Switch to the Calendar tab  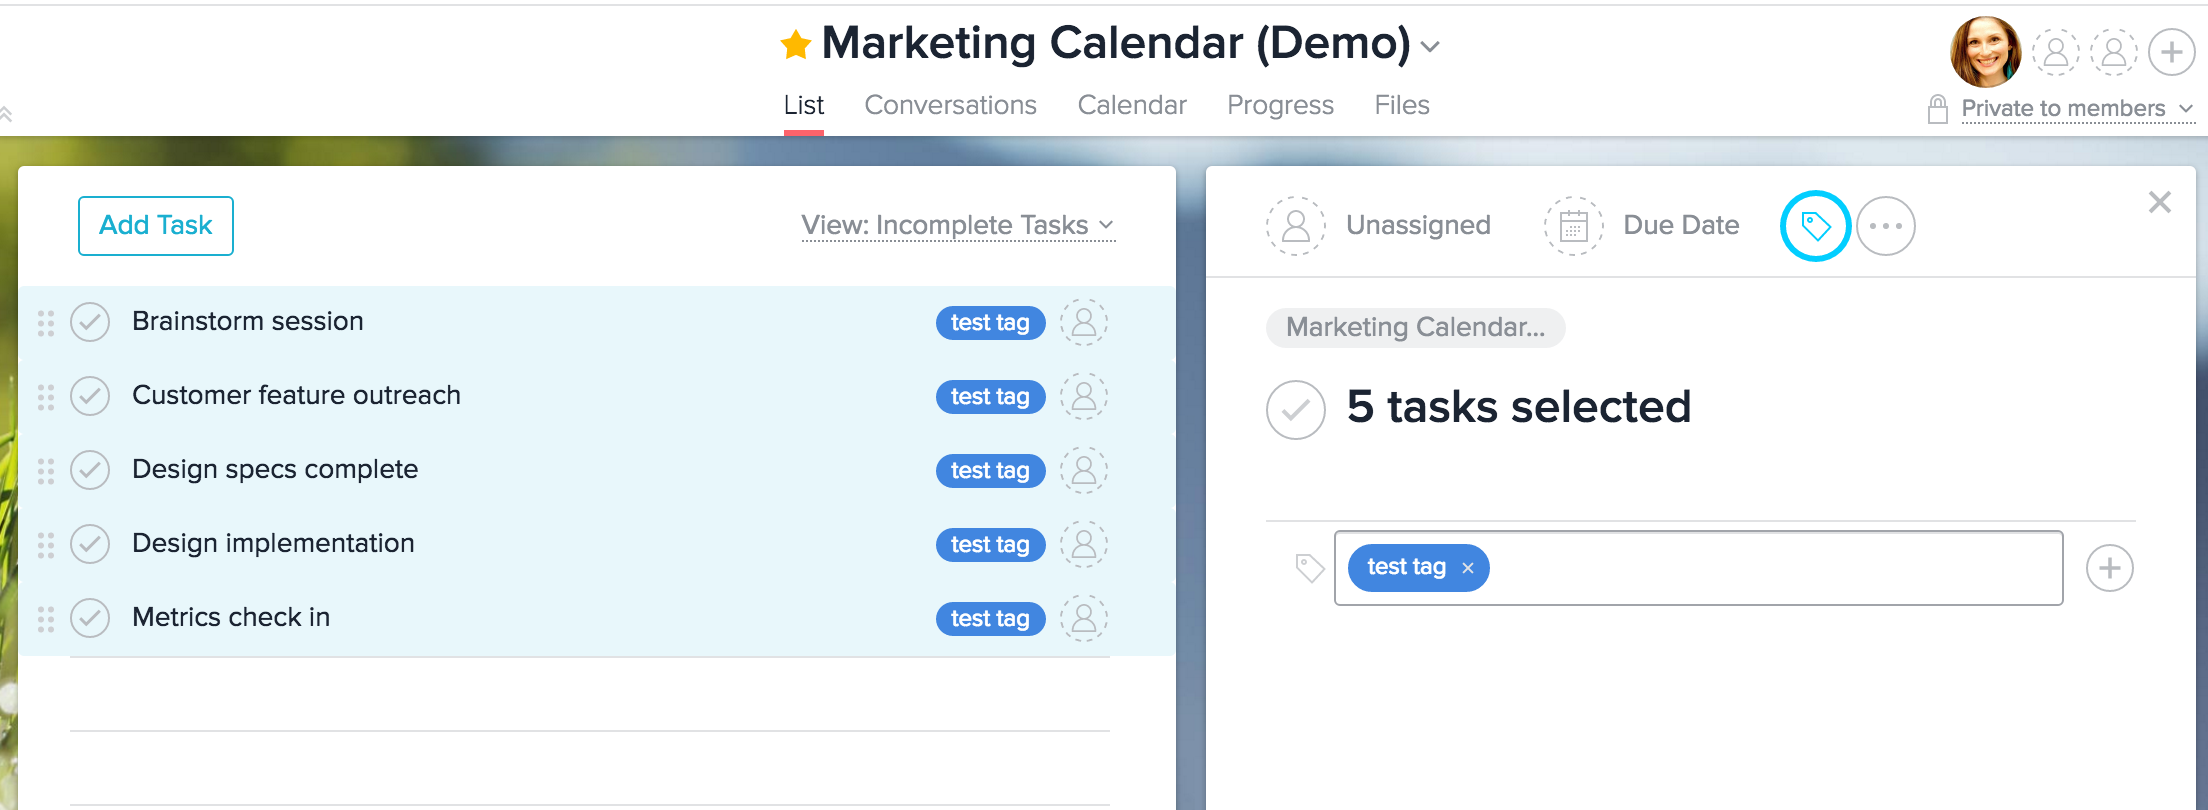pos(1132,105)
